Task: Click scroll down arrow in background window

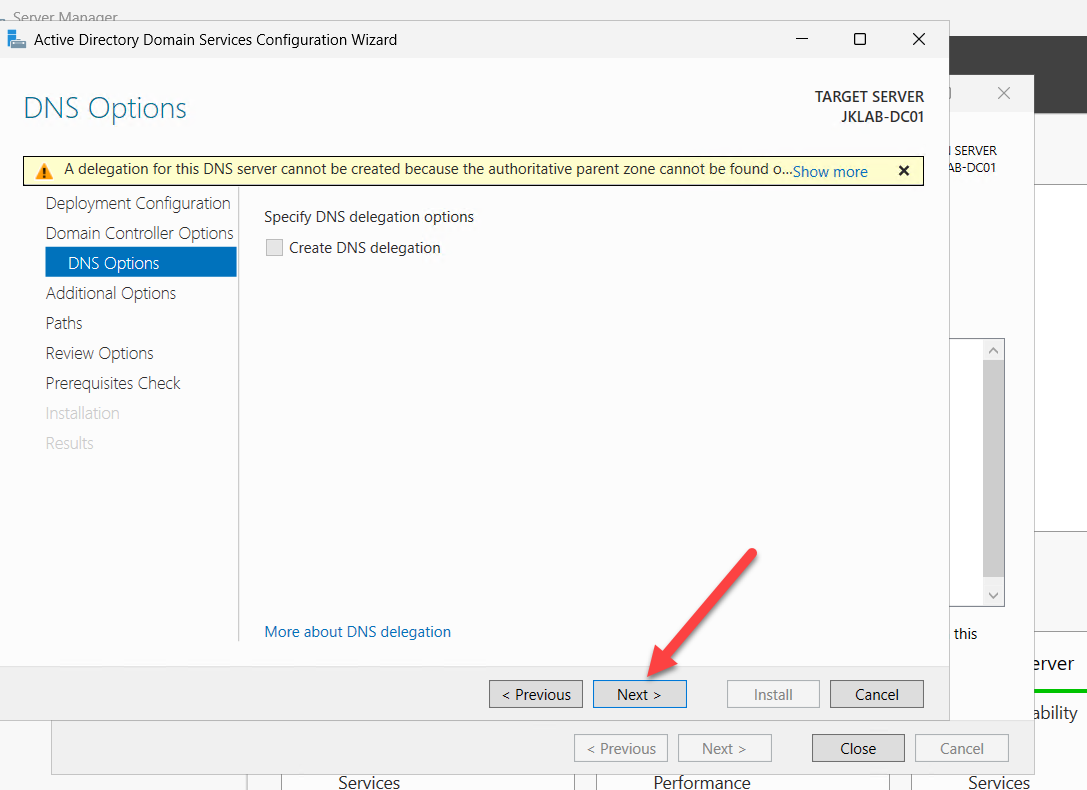Action: (993, 595)
